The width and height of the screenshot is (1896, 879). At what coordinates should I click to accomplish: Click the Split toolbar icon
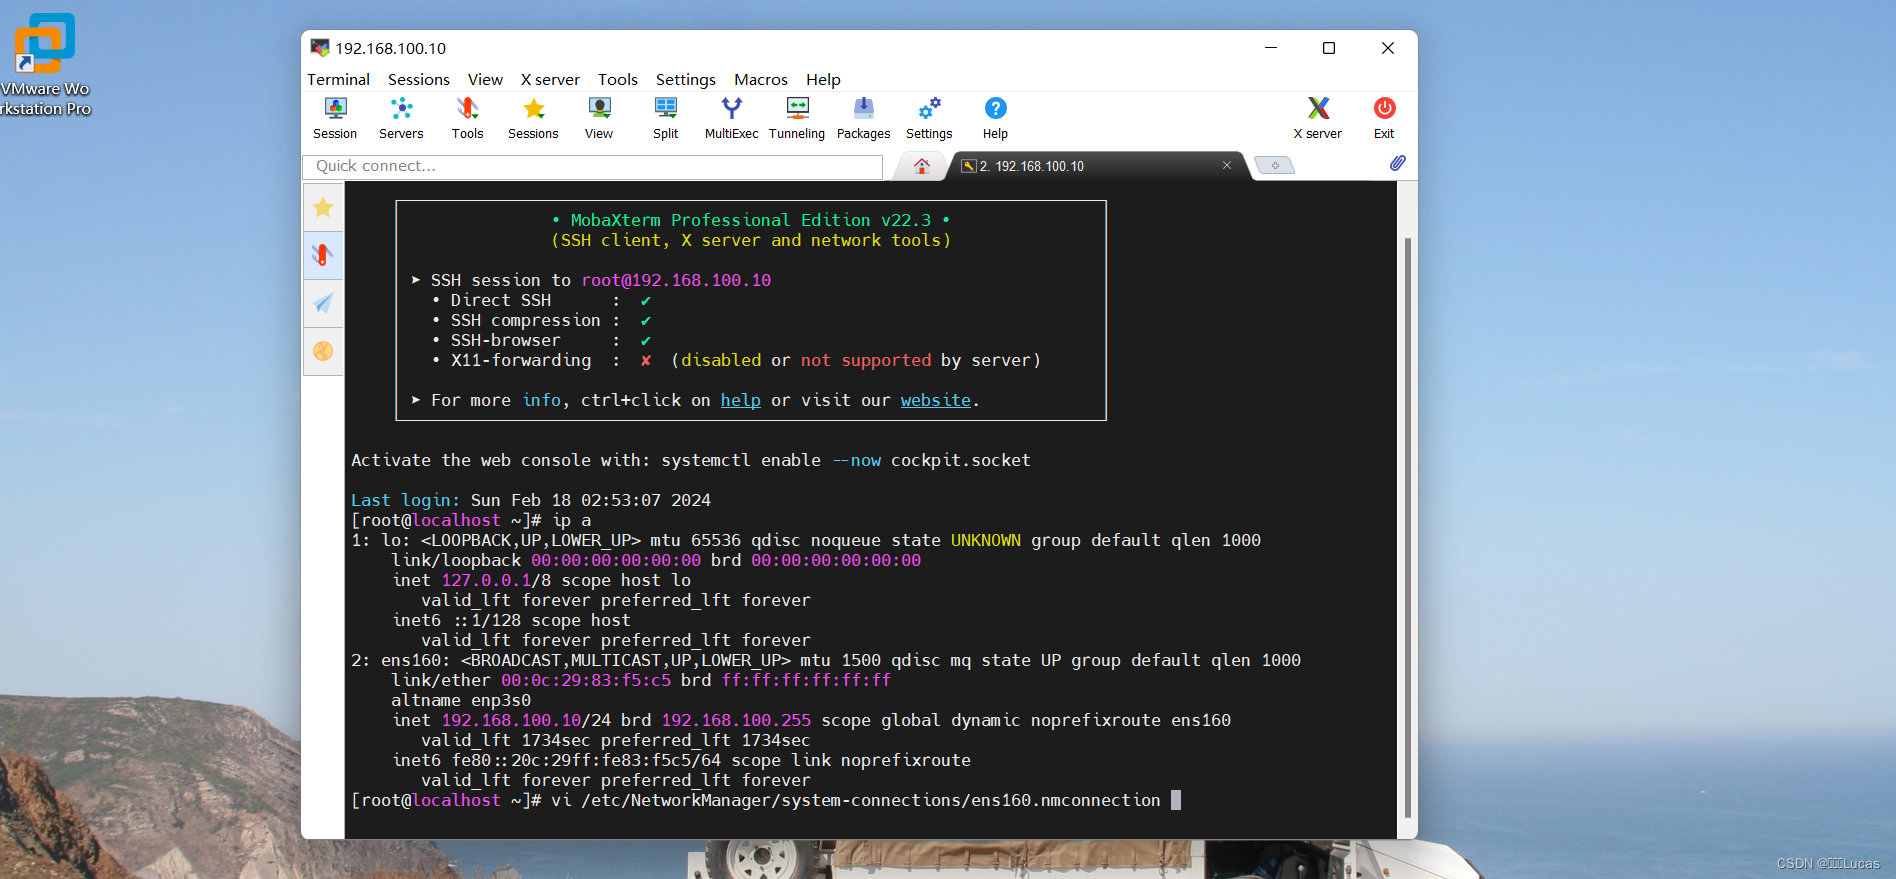[665, 118]
